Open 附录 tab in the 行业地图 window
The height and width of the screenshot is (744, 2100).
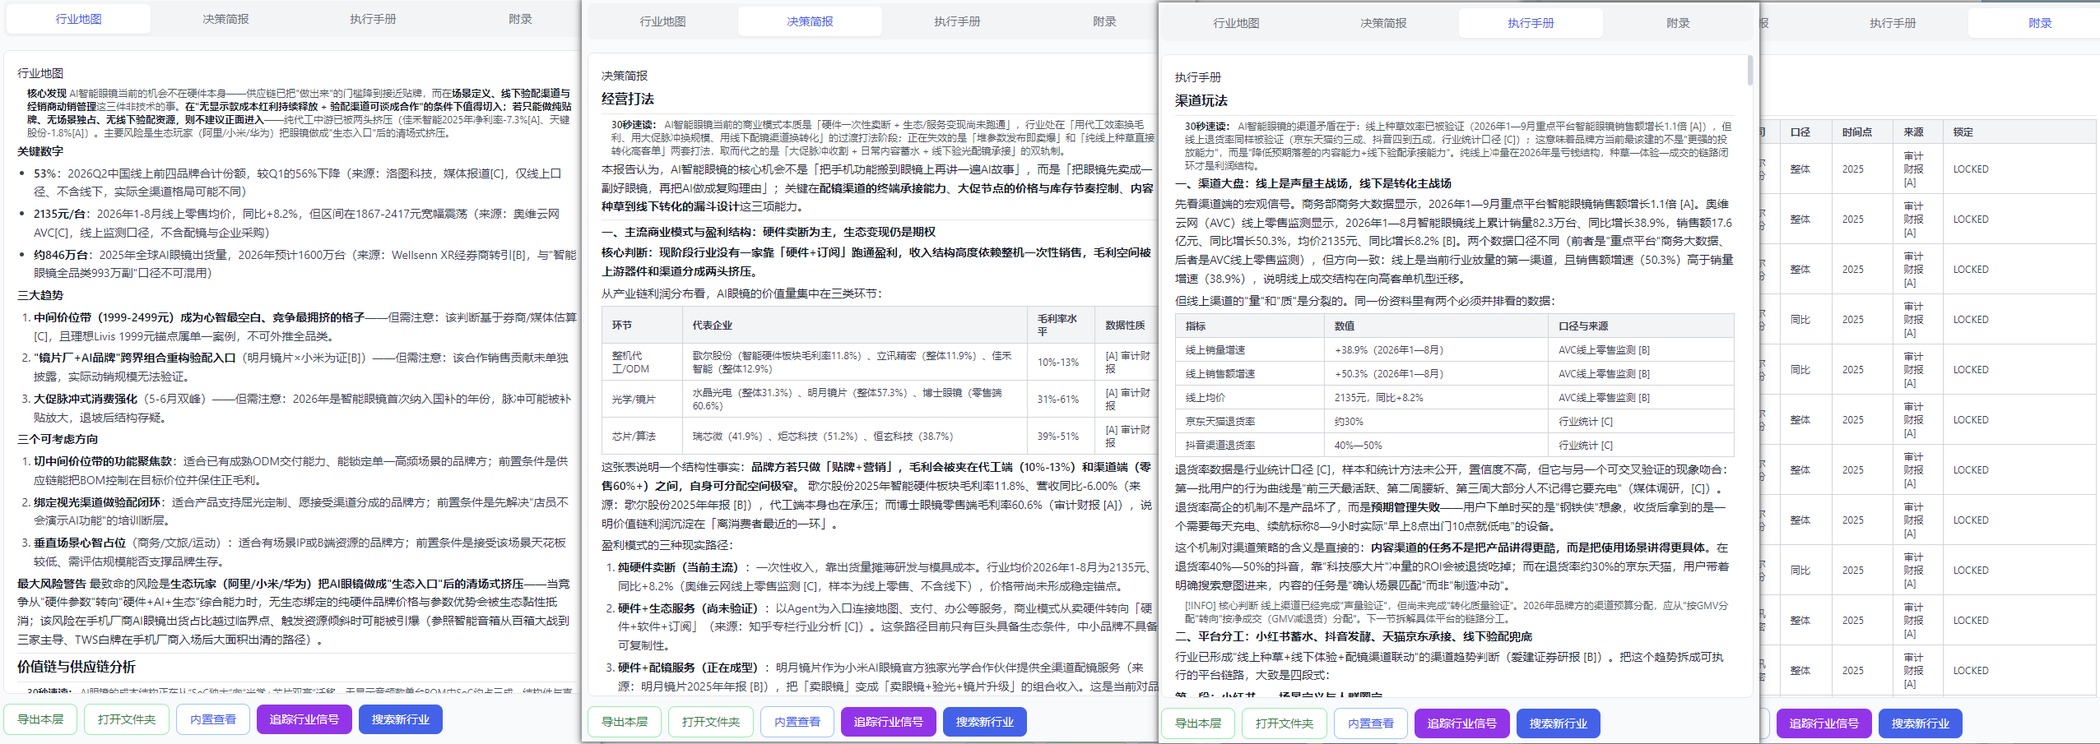coord(520,19)
